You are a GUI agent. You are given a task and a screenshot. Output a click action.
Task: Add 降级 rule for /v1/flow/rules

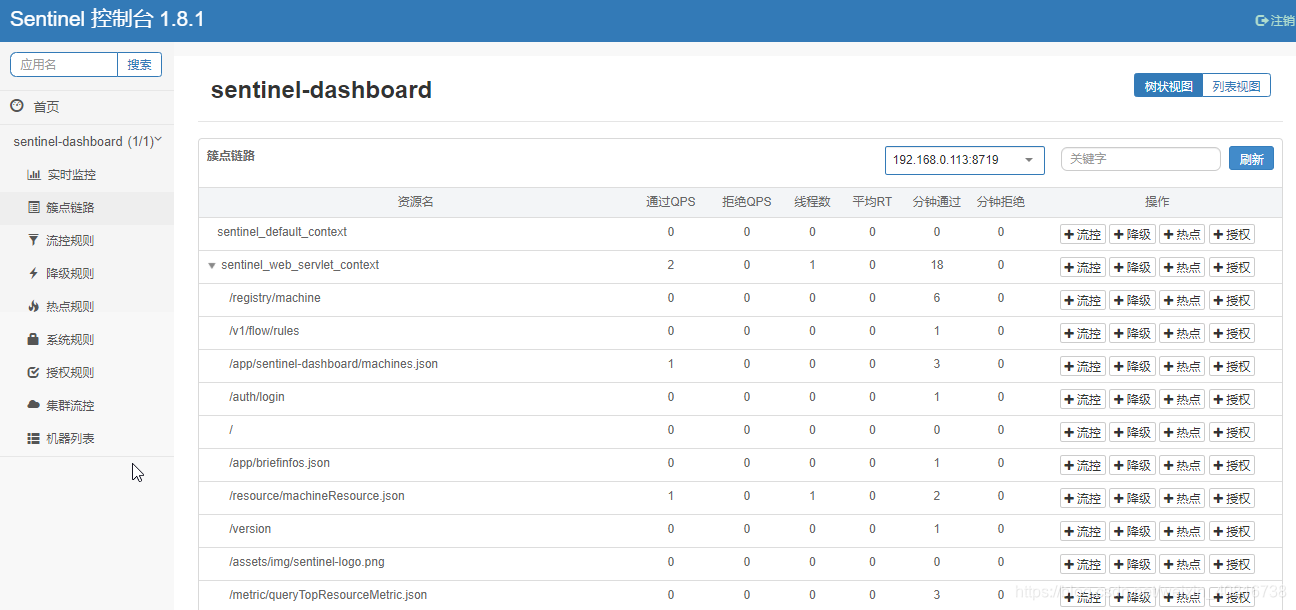pos(1132,334)
